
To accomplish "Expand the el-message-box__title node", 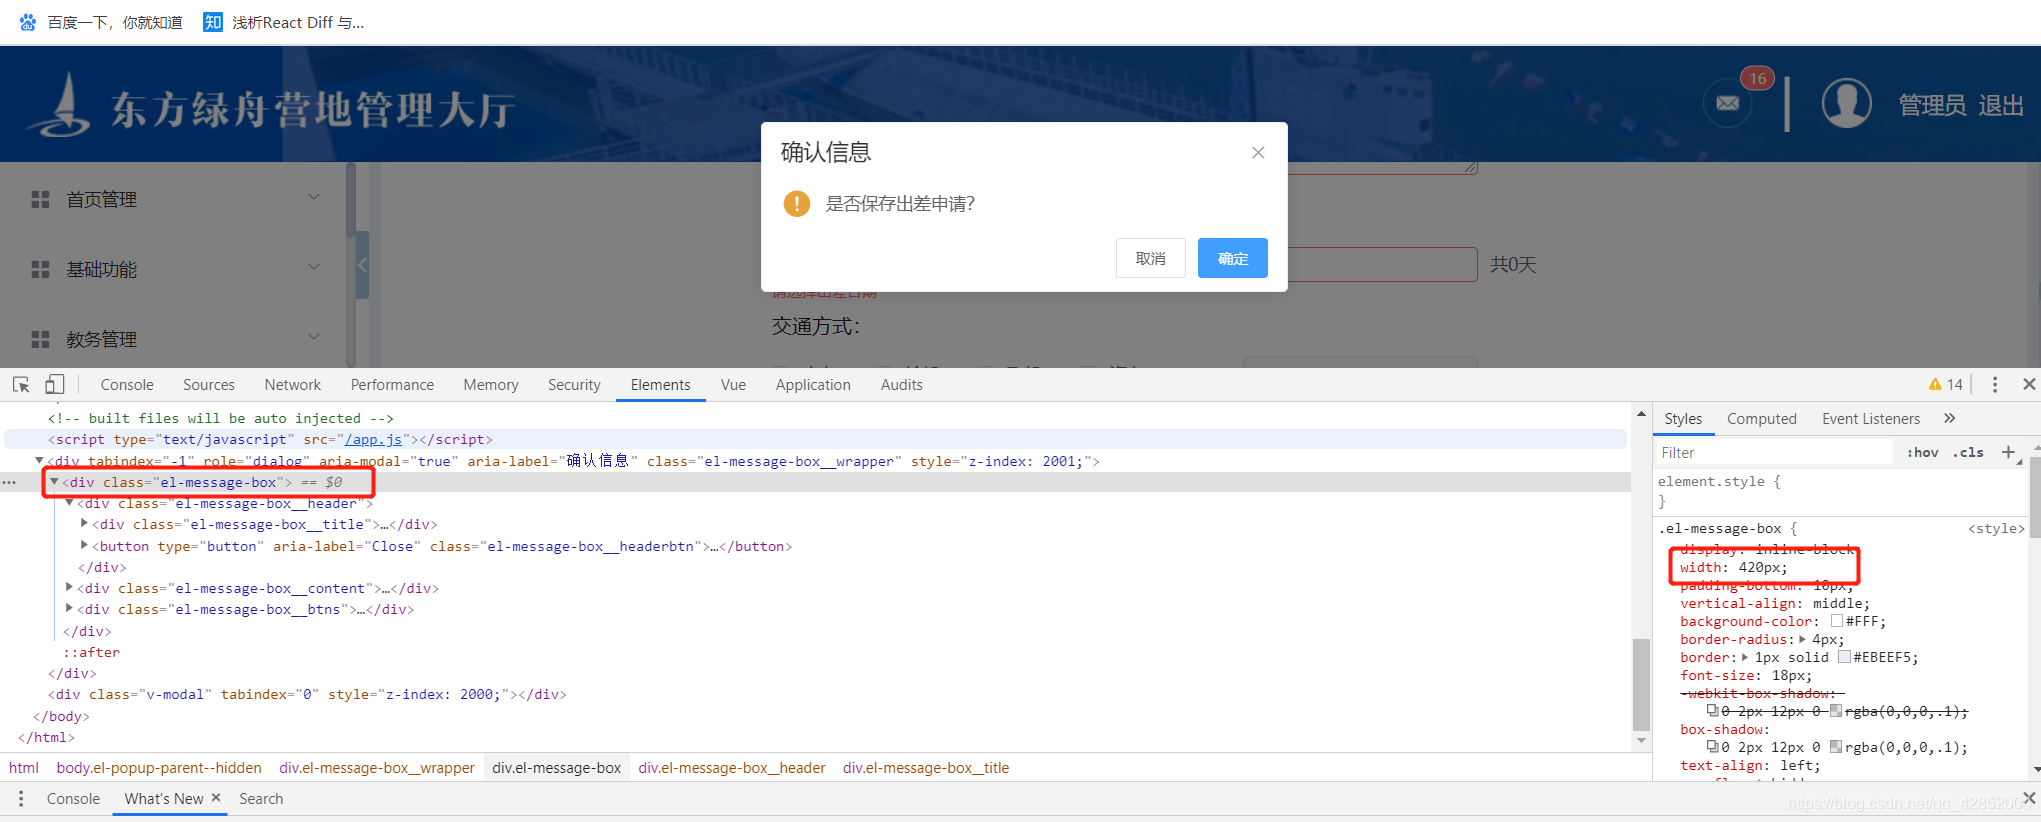I will point(84,524).
